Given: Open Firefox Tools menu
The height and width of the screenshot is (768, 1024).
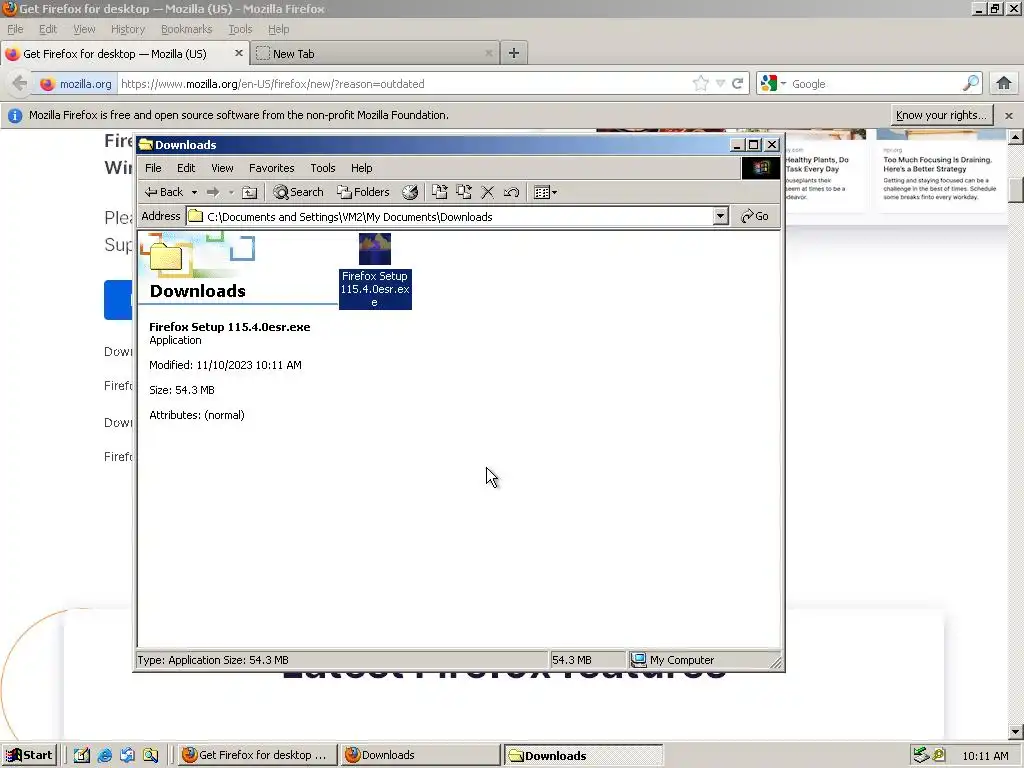Looking at the screenshot, I should pyautogui.click(x=240, y=29).
